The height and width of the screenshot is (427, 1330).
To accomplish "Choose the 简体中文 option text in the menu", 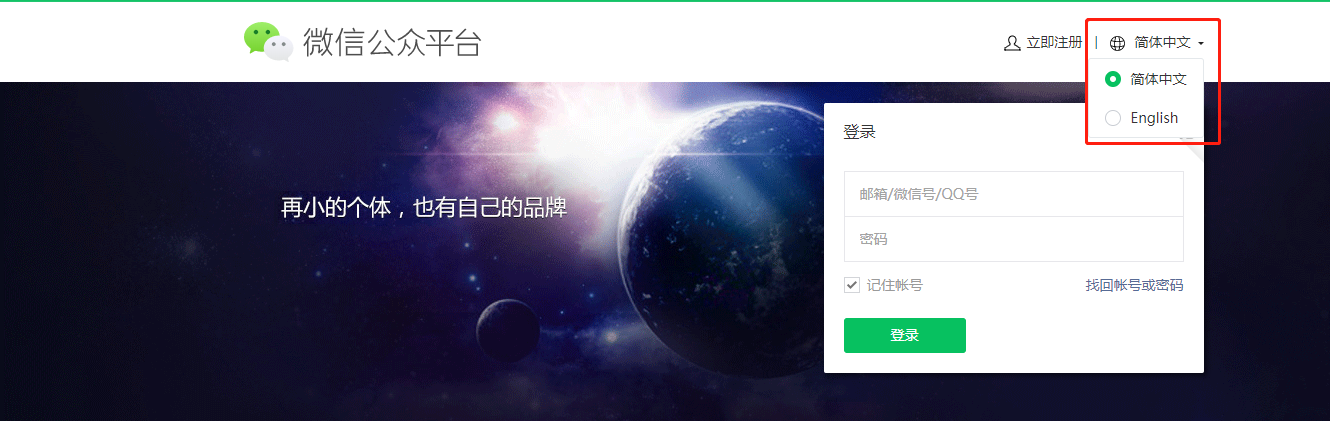I will click(1158, 79).
